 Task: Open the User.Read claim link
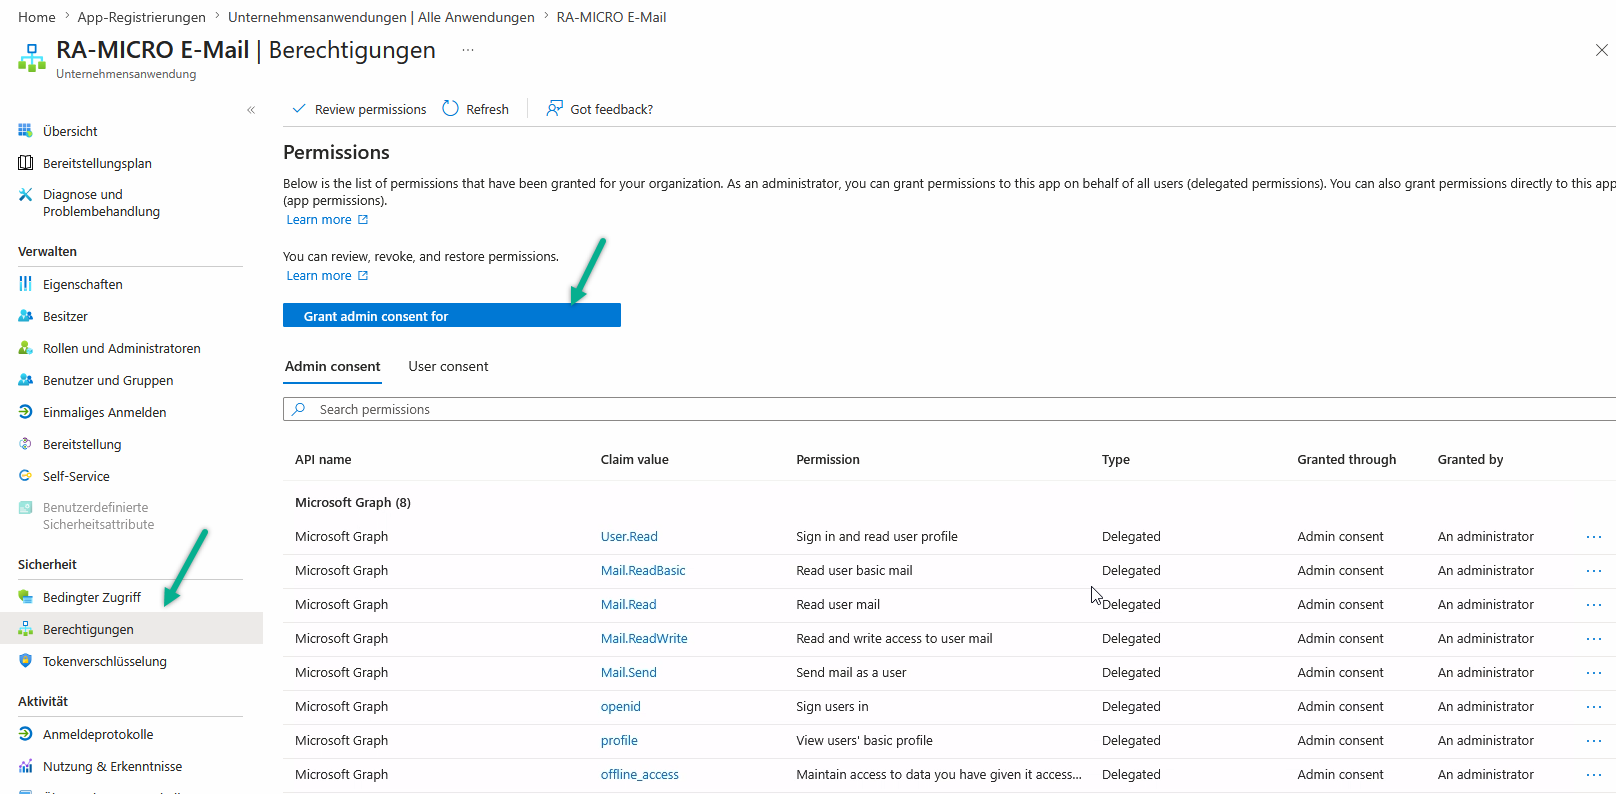click(629, 537)
